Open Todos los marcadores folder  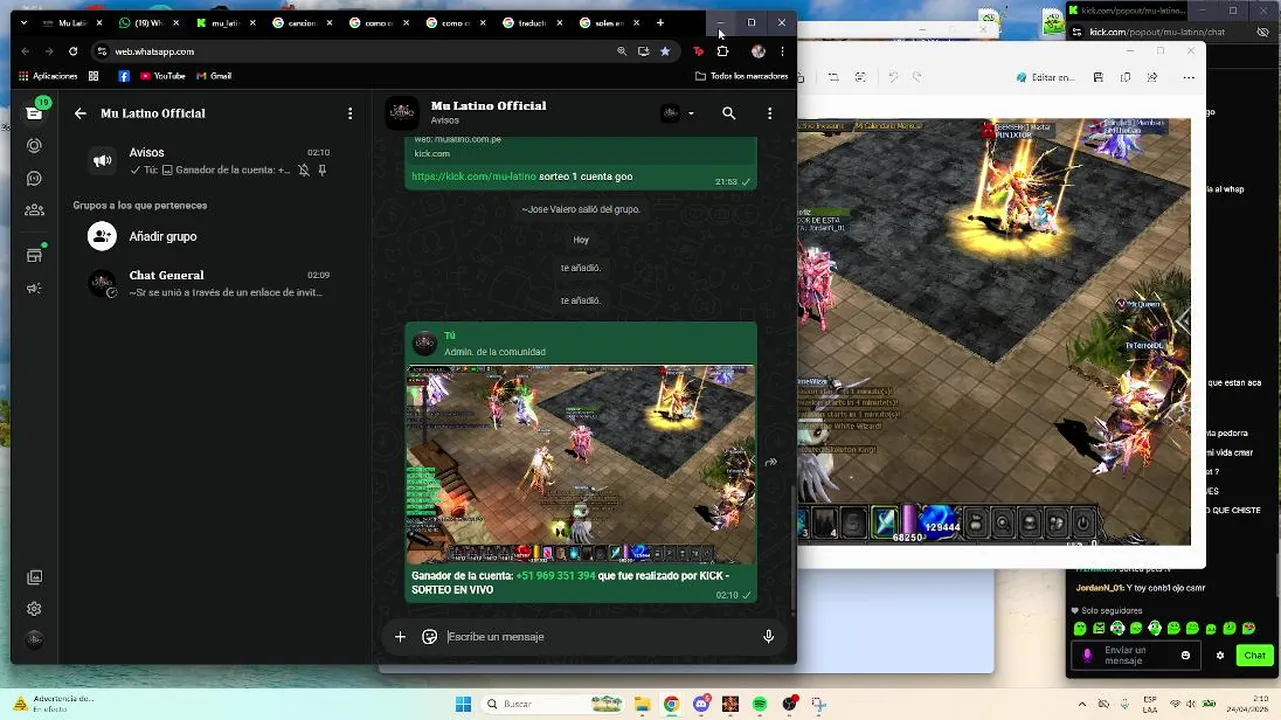coord(742,76)
